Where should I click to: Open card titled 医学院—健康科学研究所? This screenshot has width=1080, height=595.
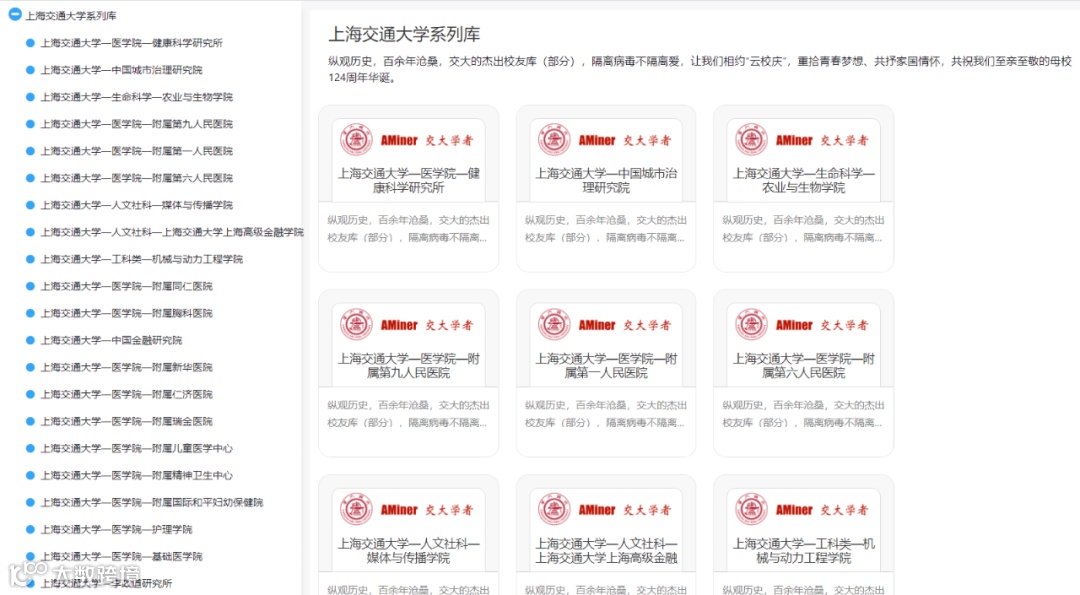[408, 180]
